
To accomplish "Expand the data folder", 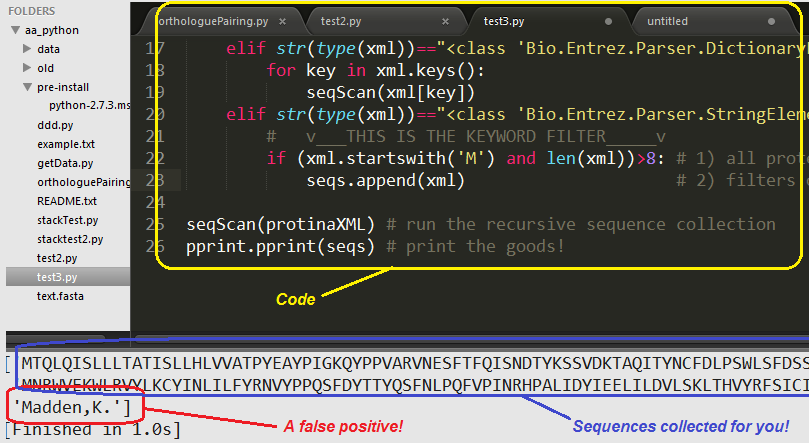I will (x=27, y=49).
